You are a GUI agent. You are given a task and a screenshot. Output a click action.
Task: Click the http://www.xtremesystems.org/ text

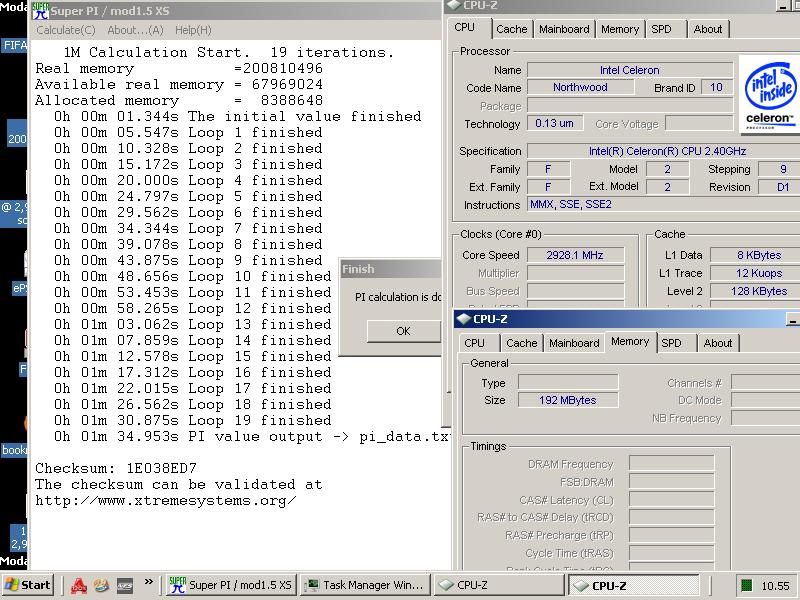click(166, 501)
